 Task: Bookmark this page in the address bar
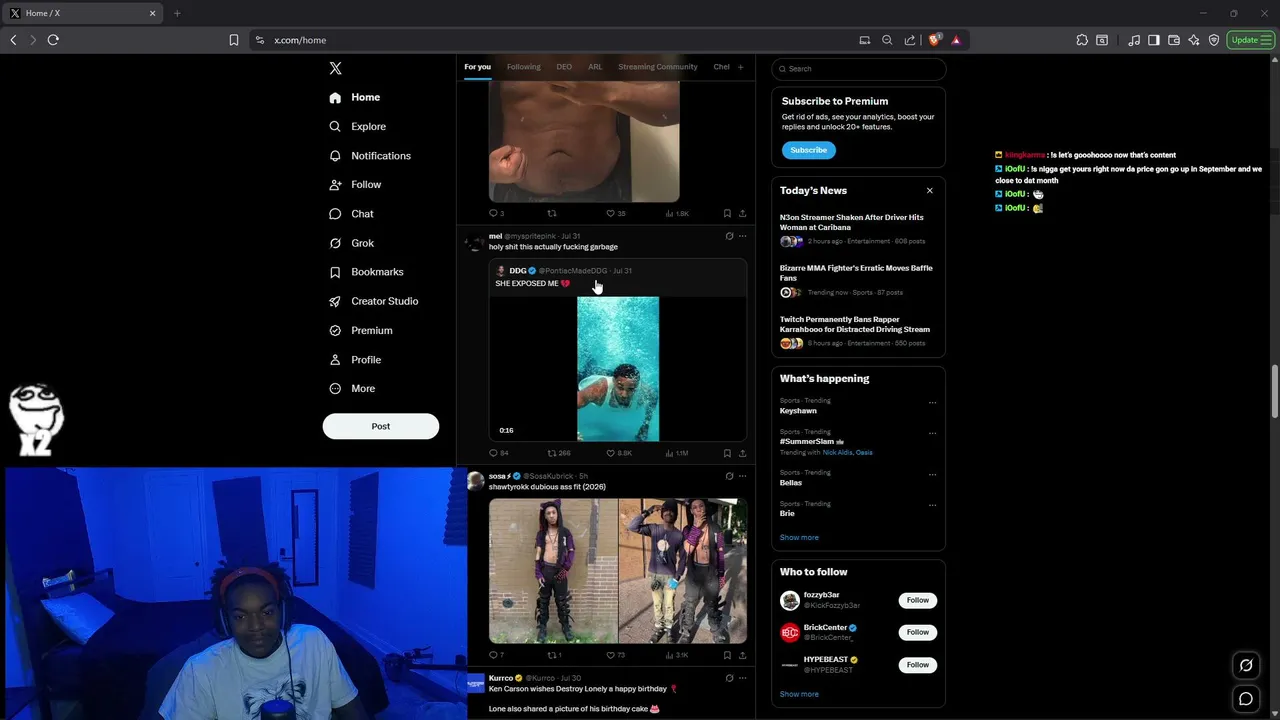click(234, 40)
